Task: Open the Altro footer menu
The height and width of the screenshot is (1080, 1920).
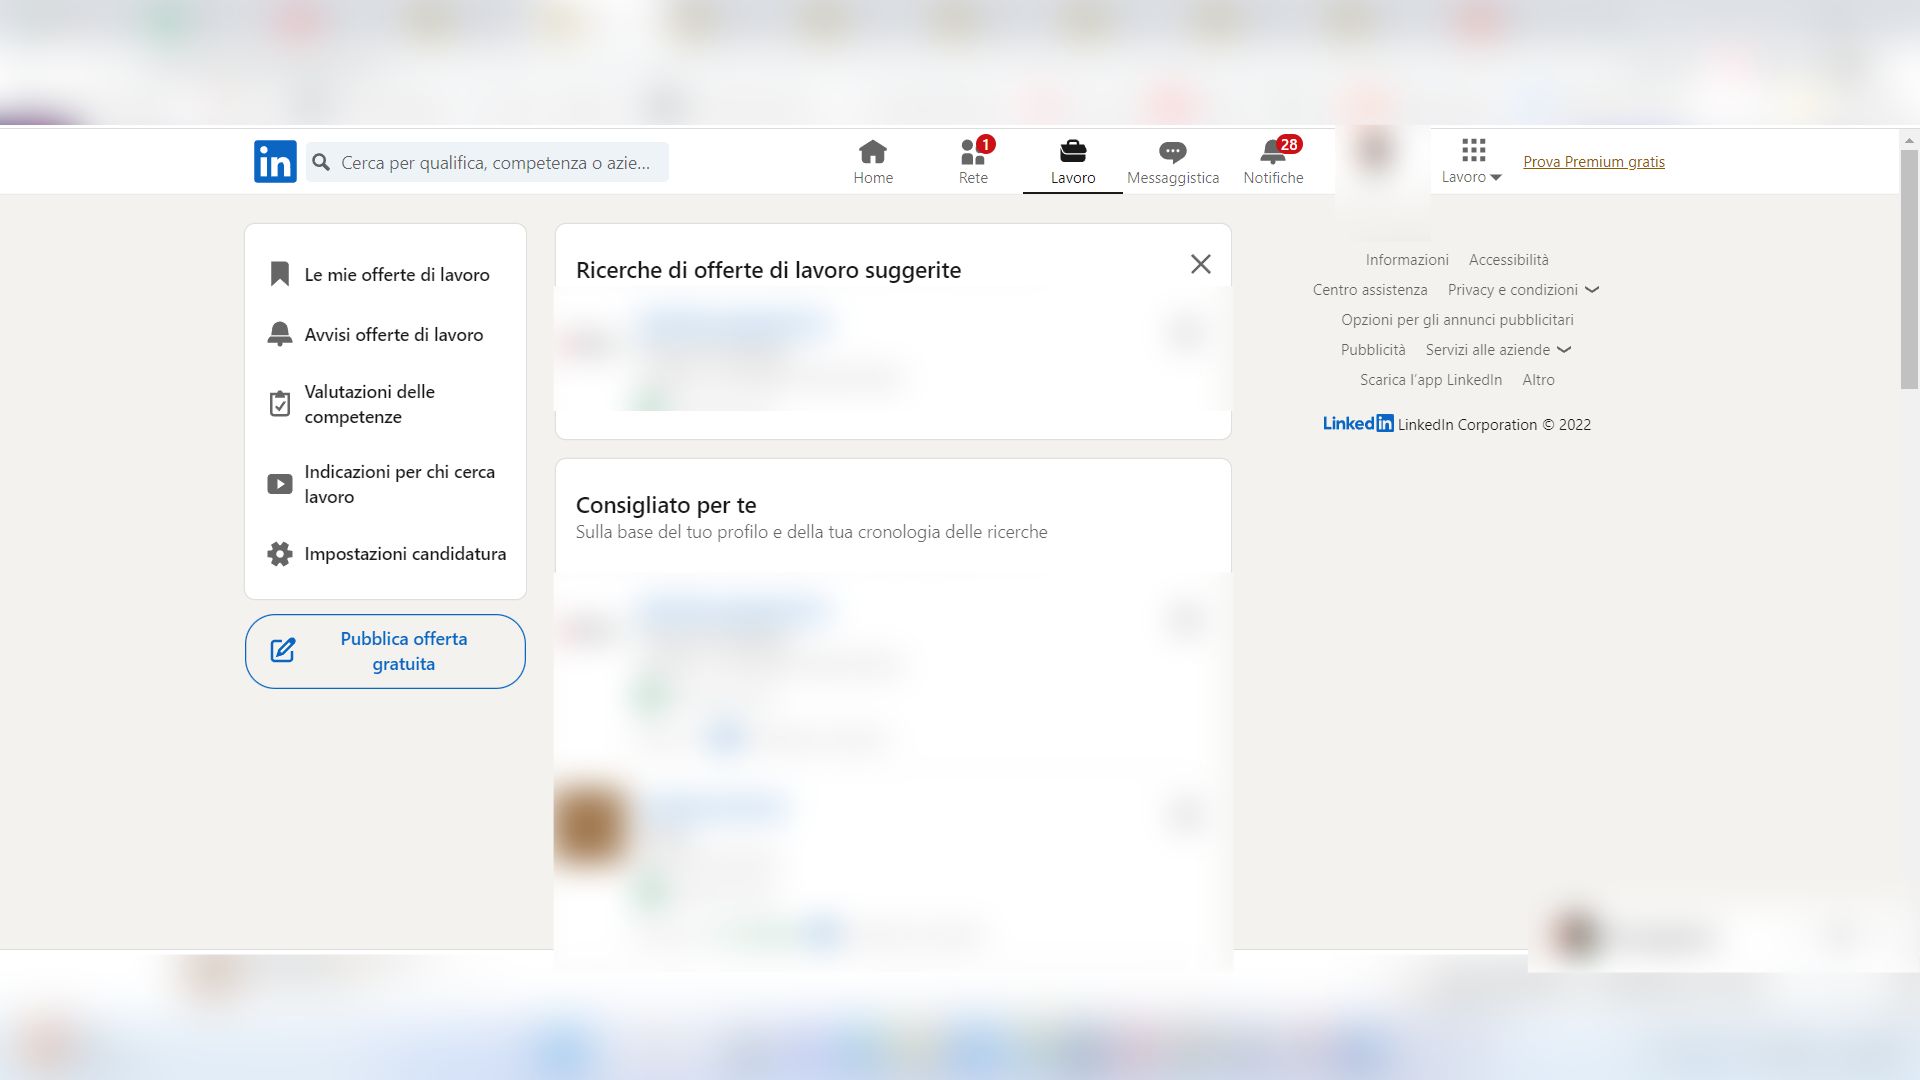Action: [1539, 380]
